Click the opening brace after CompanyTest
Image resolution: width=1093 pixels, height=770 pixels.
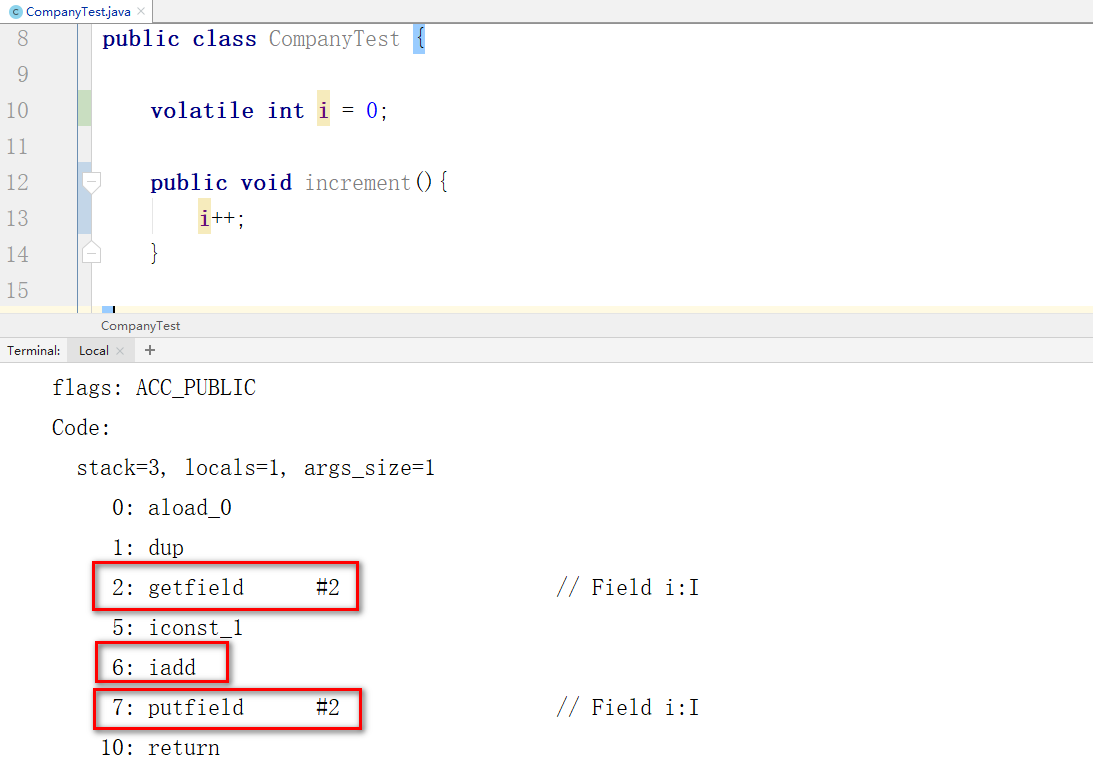419,39
